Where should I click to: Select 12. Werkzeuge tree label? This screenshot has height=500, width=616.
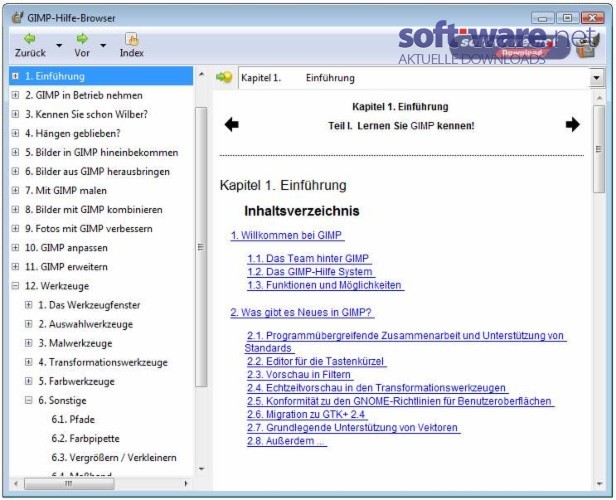[x=57, y=286]
